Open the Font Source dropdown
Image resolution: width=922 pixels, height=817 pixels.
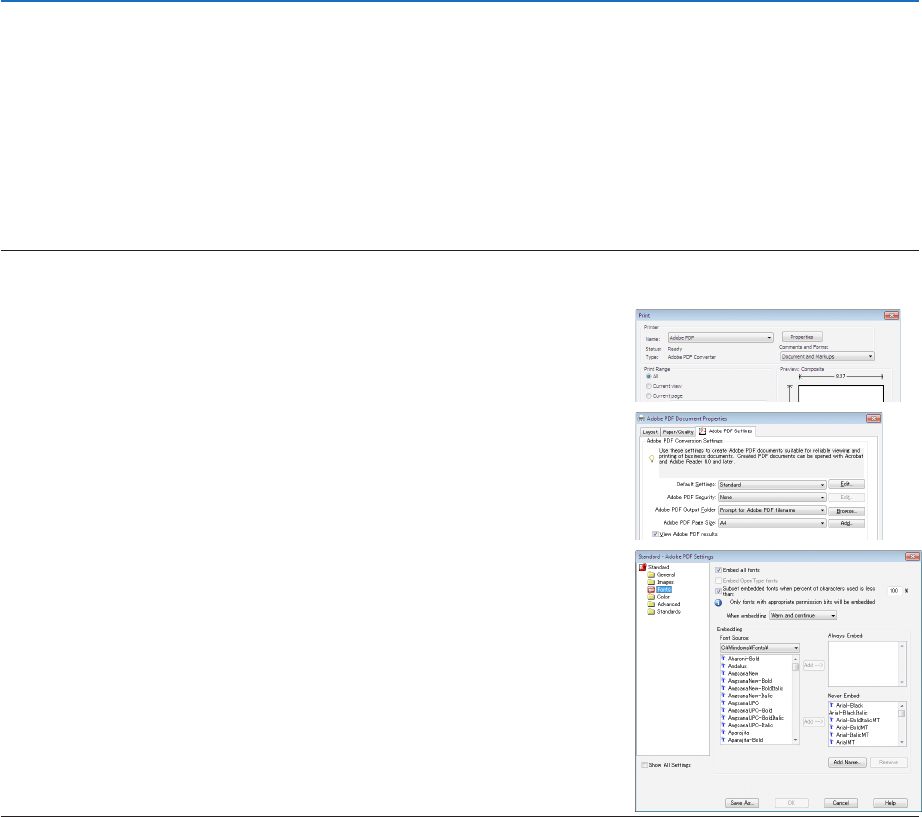pos(760,648)
